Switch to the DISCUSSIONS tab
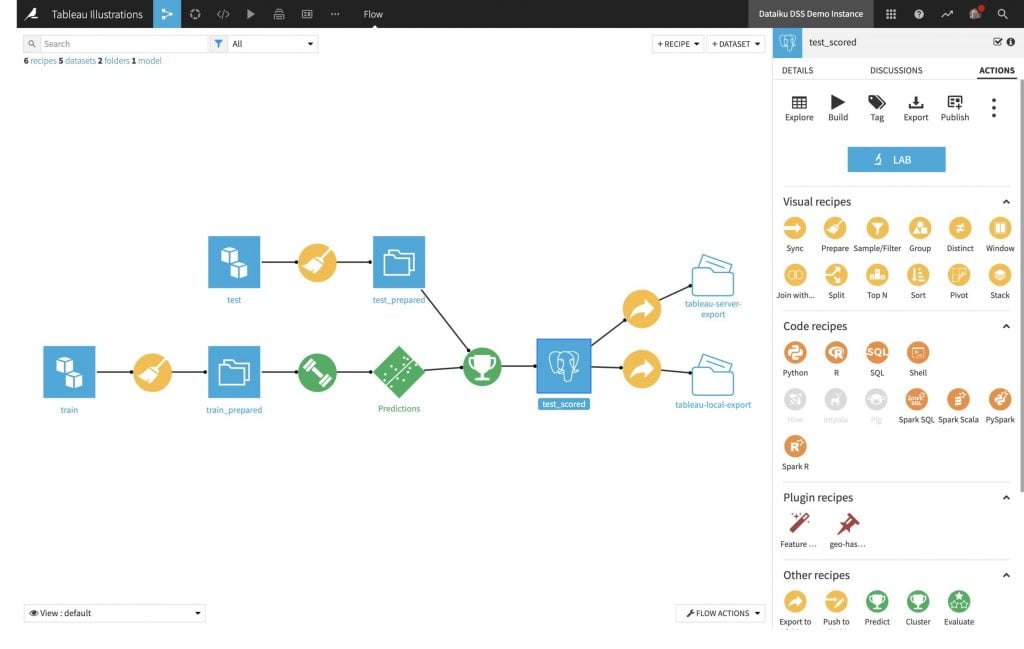 click(x=896, y=71)
